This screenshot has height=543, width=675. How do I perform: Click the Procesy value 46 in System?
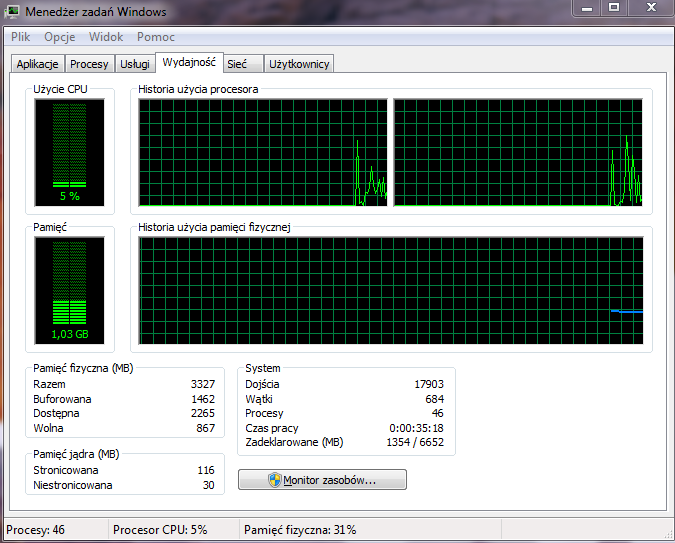coord(437,413)
